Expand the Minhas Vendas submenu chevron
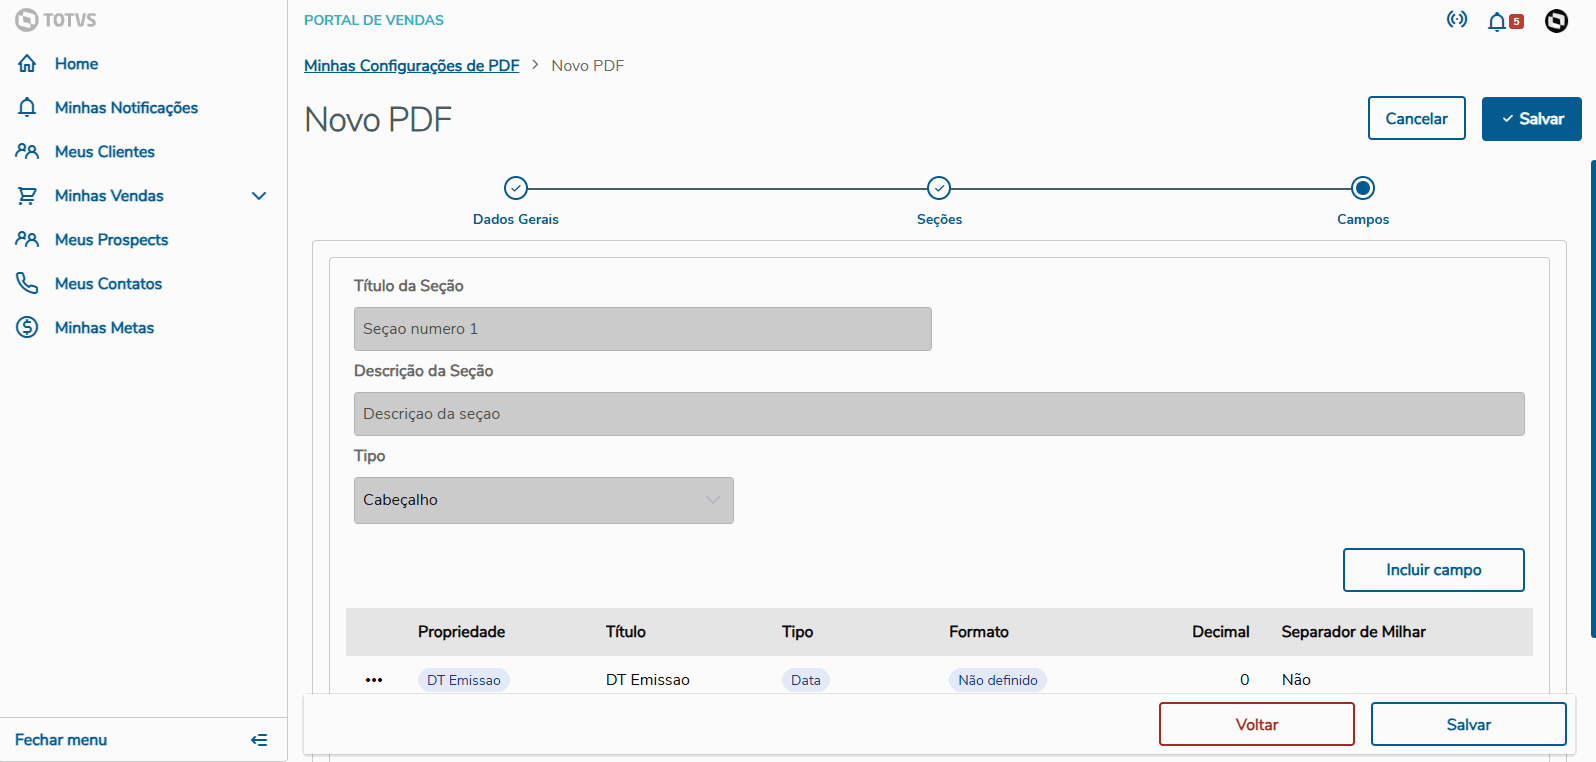 click(259, 196)
